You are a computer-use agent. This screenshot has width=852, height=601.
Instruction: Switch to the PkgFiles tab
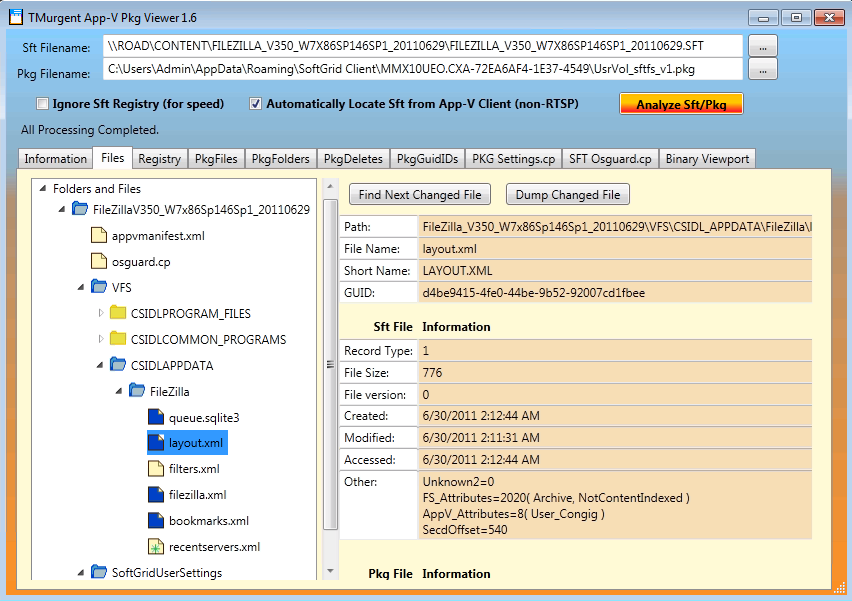click(x=216, y=159)
